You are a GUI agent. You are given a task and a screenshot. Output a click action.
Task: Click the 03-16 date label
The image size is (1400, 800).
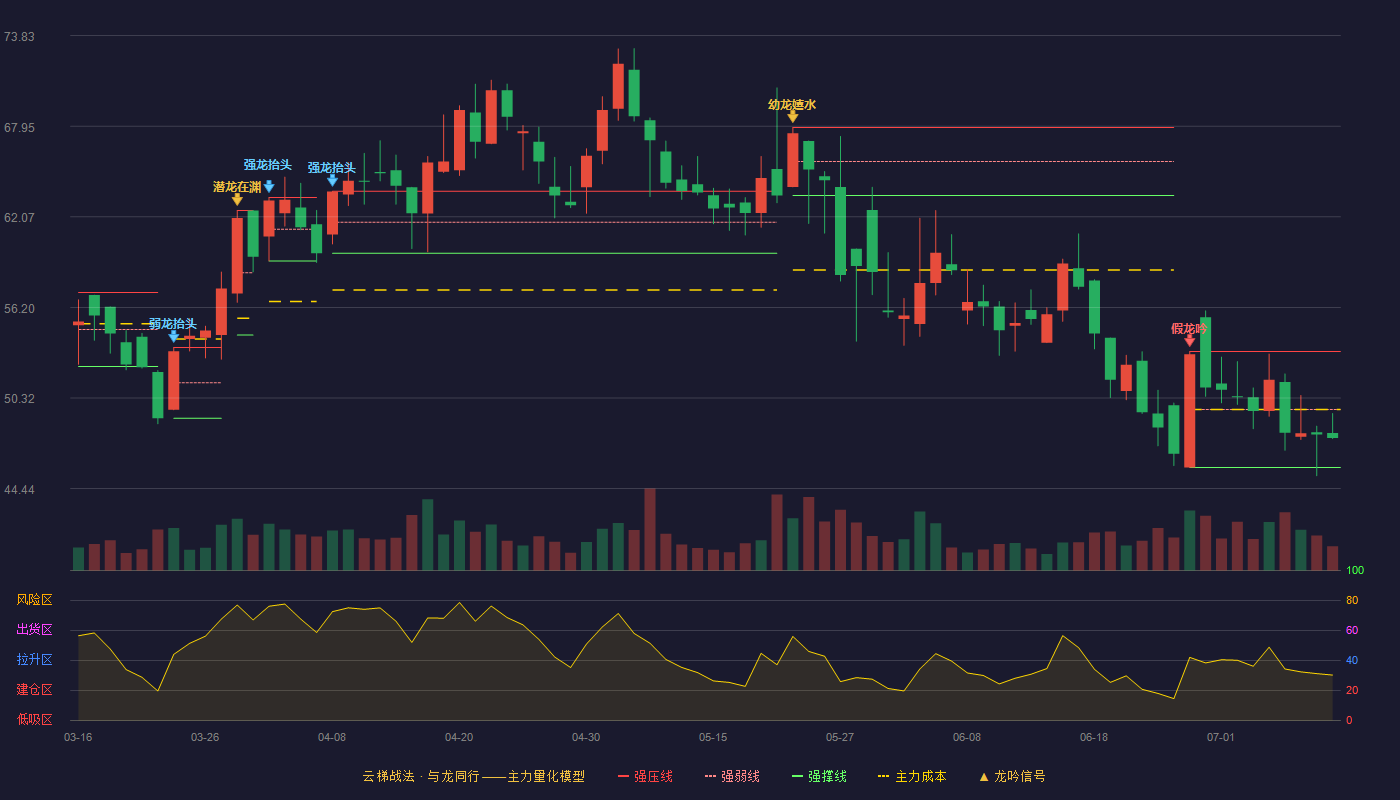pos(78,737)
